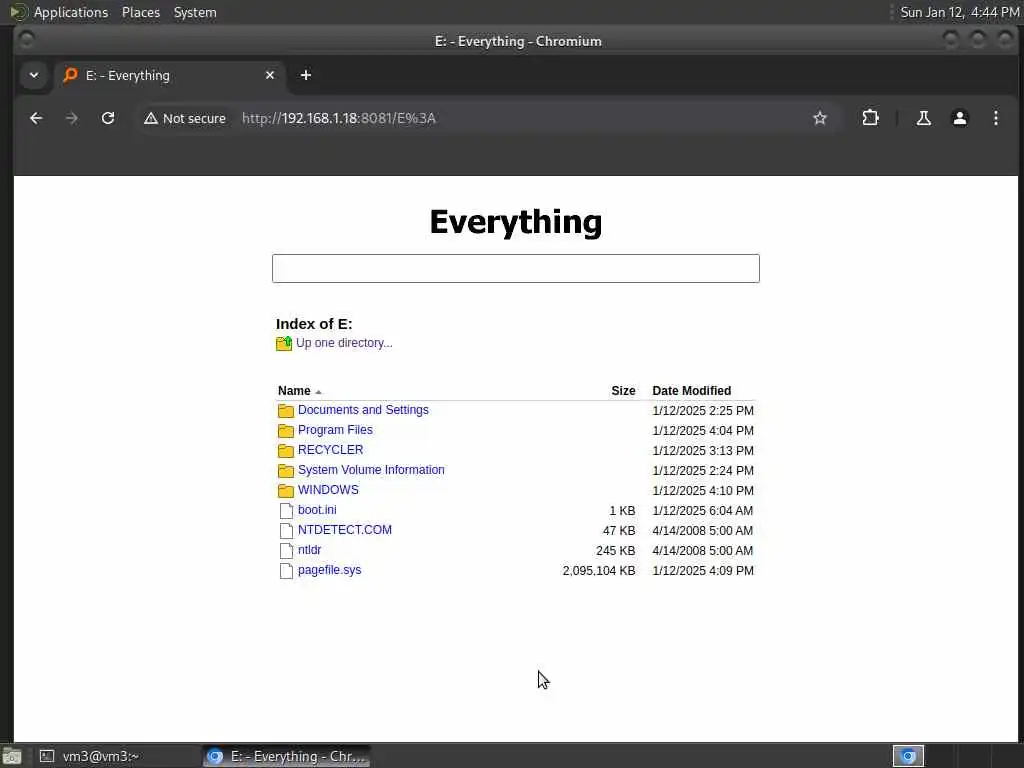Download the boot.ini file
Viewport: 1024px width, 768px height.
pos(317,509)
